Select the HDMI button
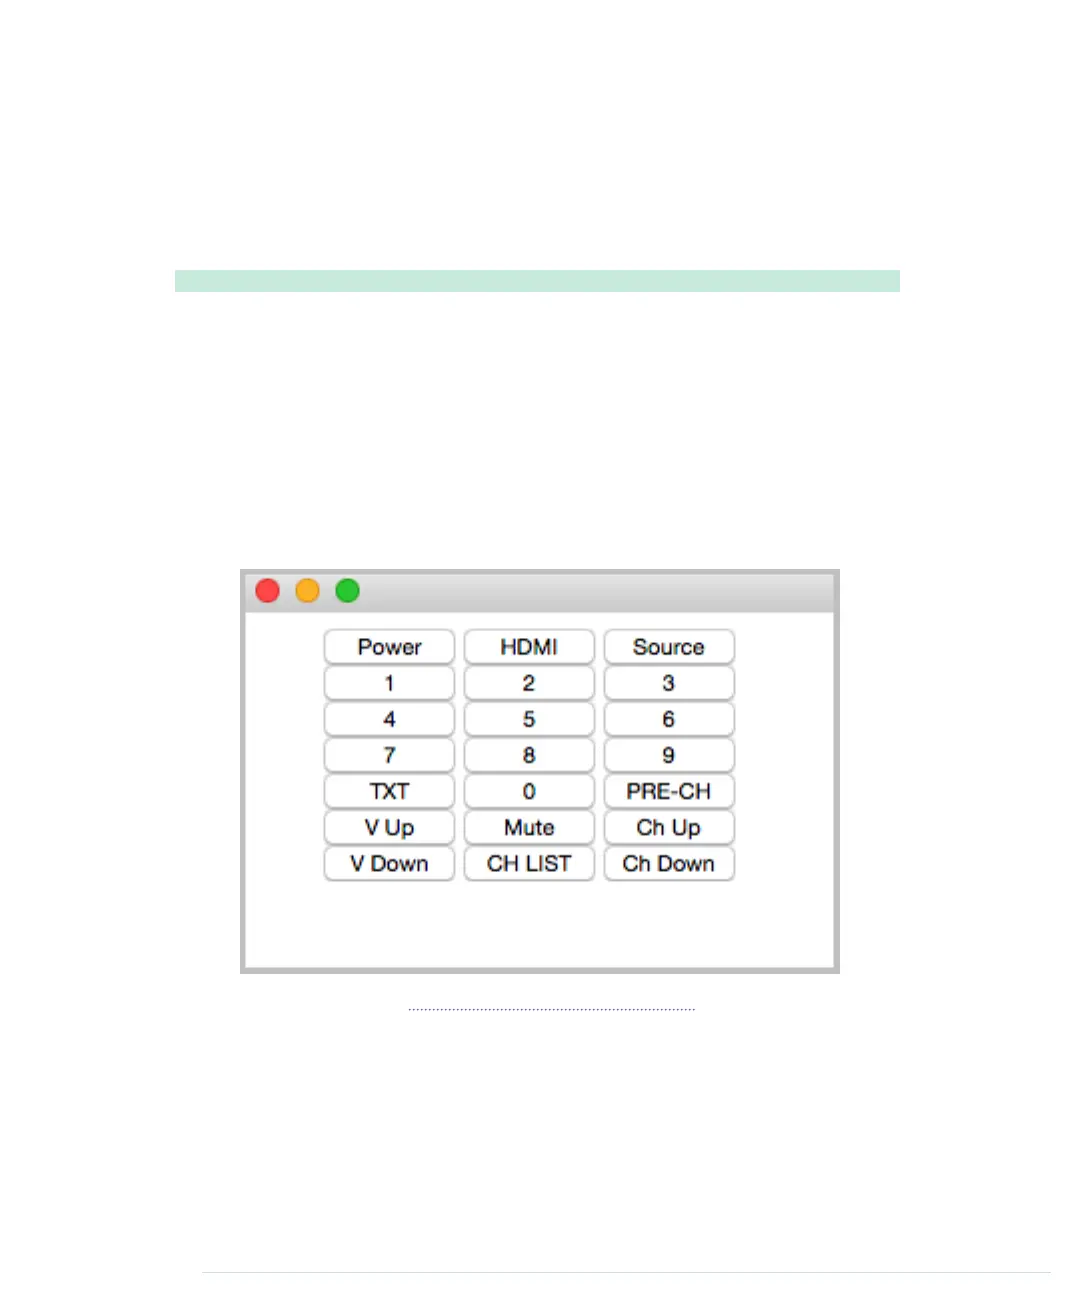The width and height of the screenshot is (1080, 1296). point(529,647)
